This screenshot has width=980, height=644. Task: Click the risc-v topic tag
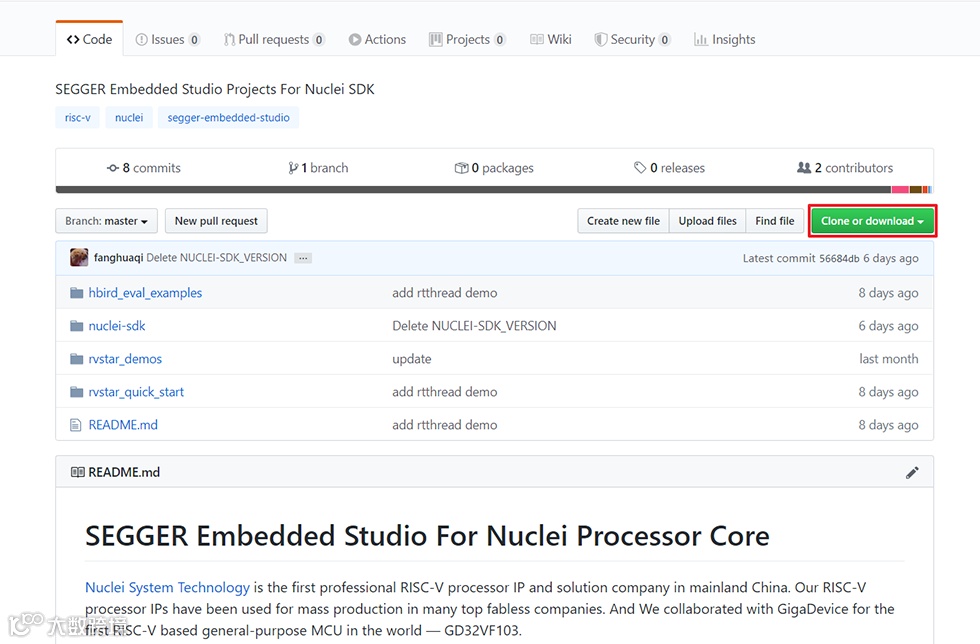click(78, 118)
